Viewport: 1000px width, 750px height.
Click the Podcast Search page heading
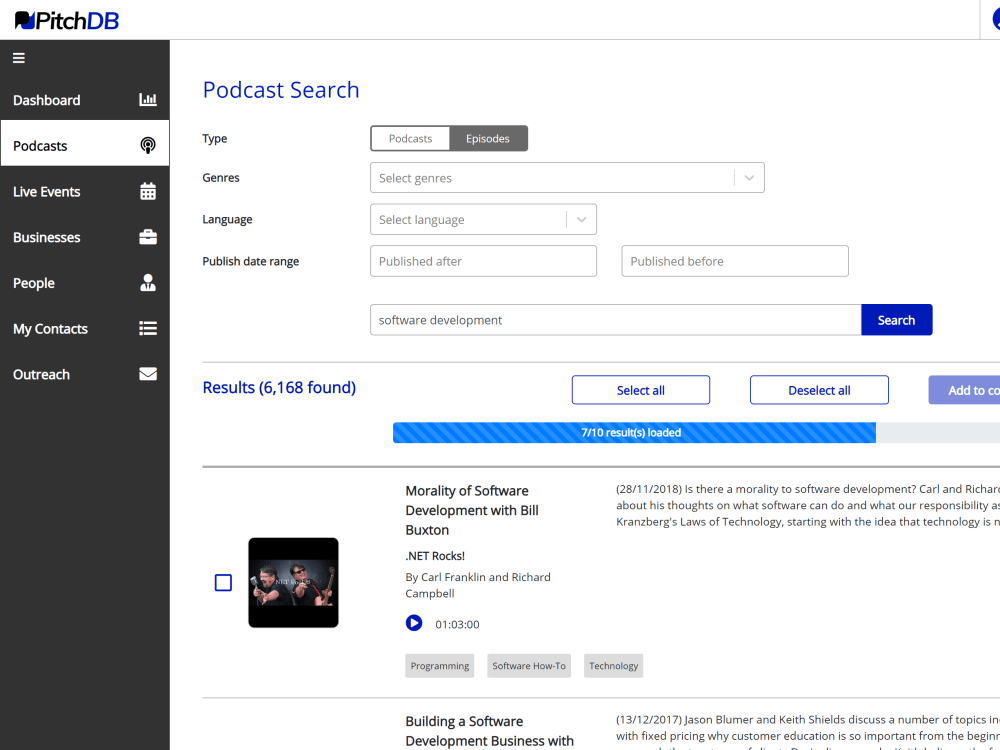point(281,90)
